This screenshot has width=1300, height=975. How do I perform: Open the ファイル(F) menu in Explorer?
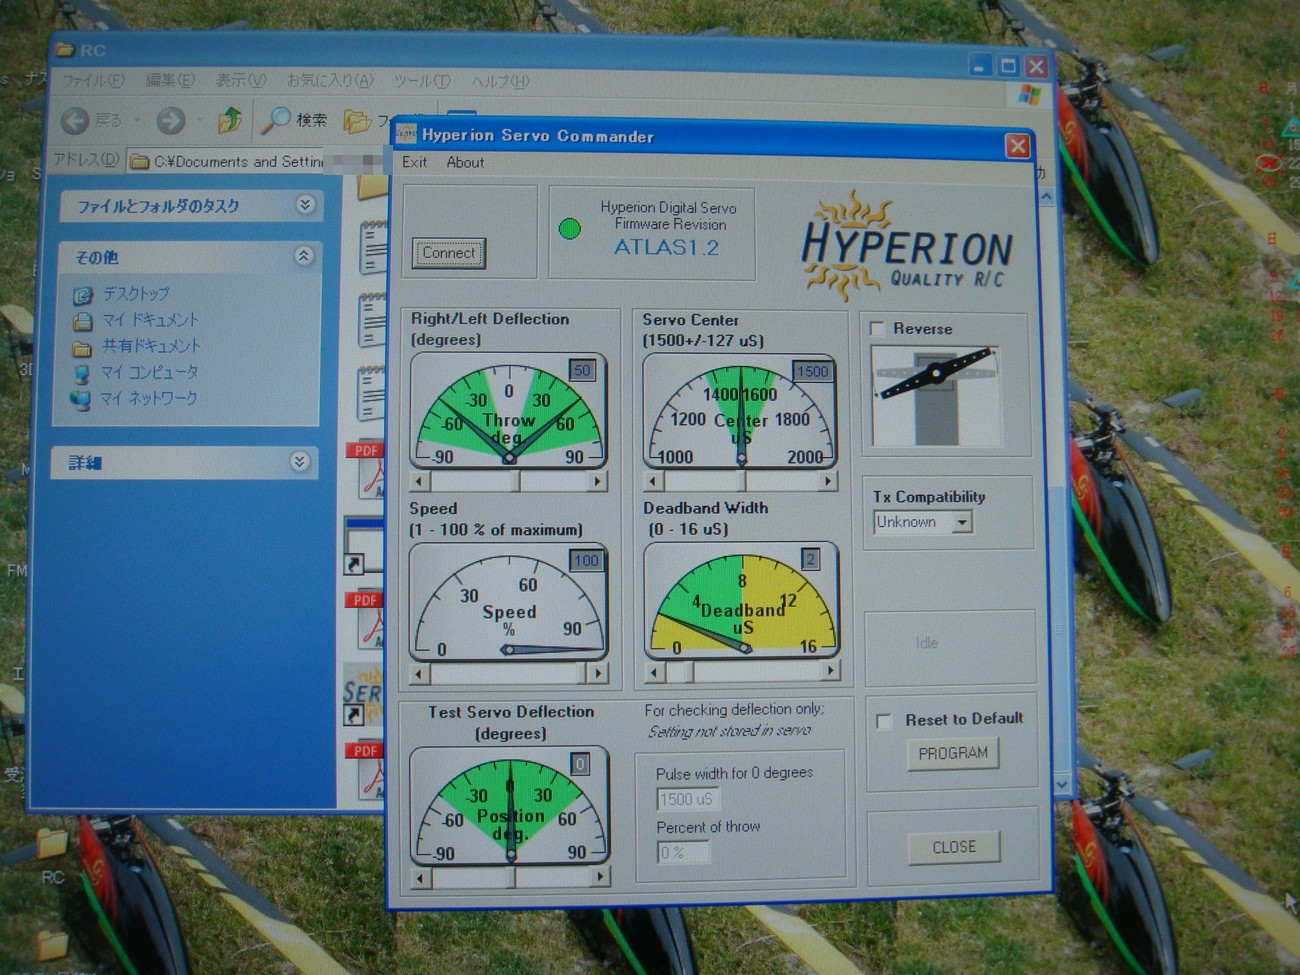(93, 81)
